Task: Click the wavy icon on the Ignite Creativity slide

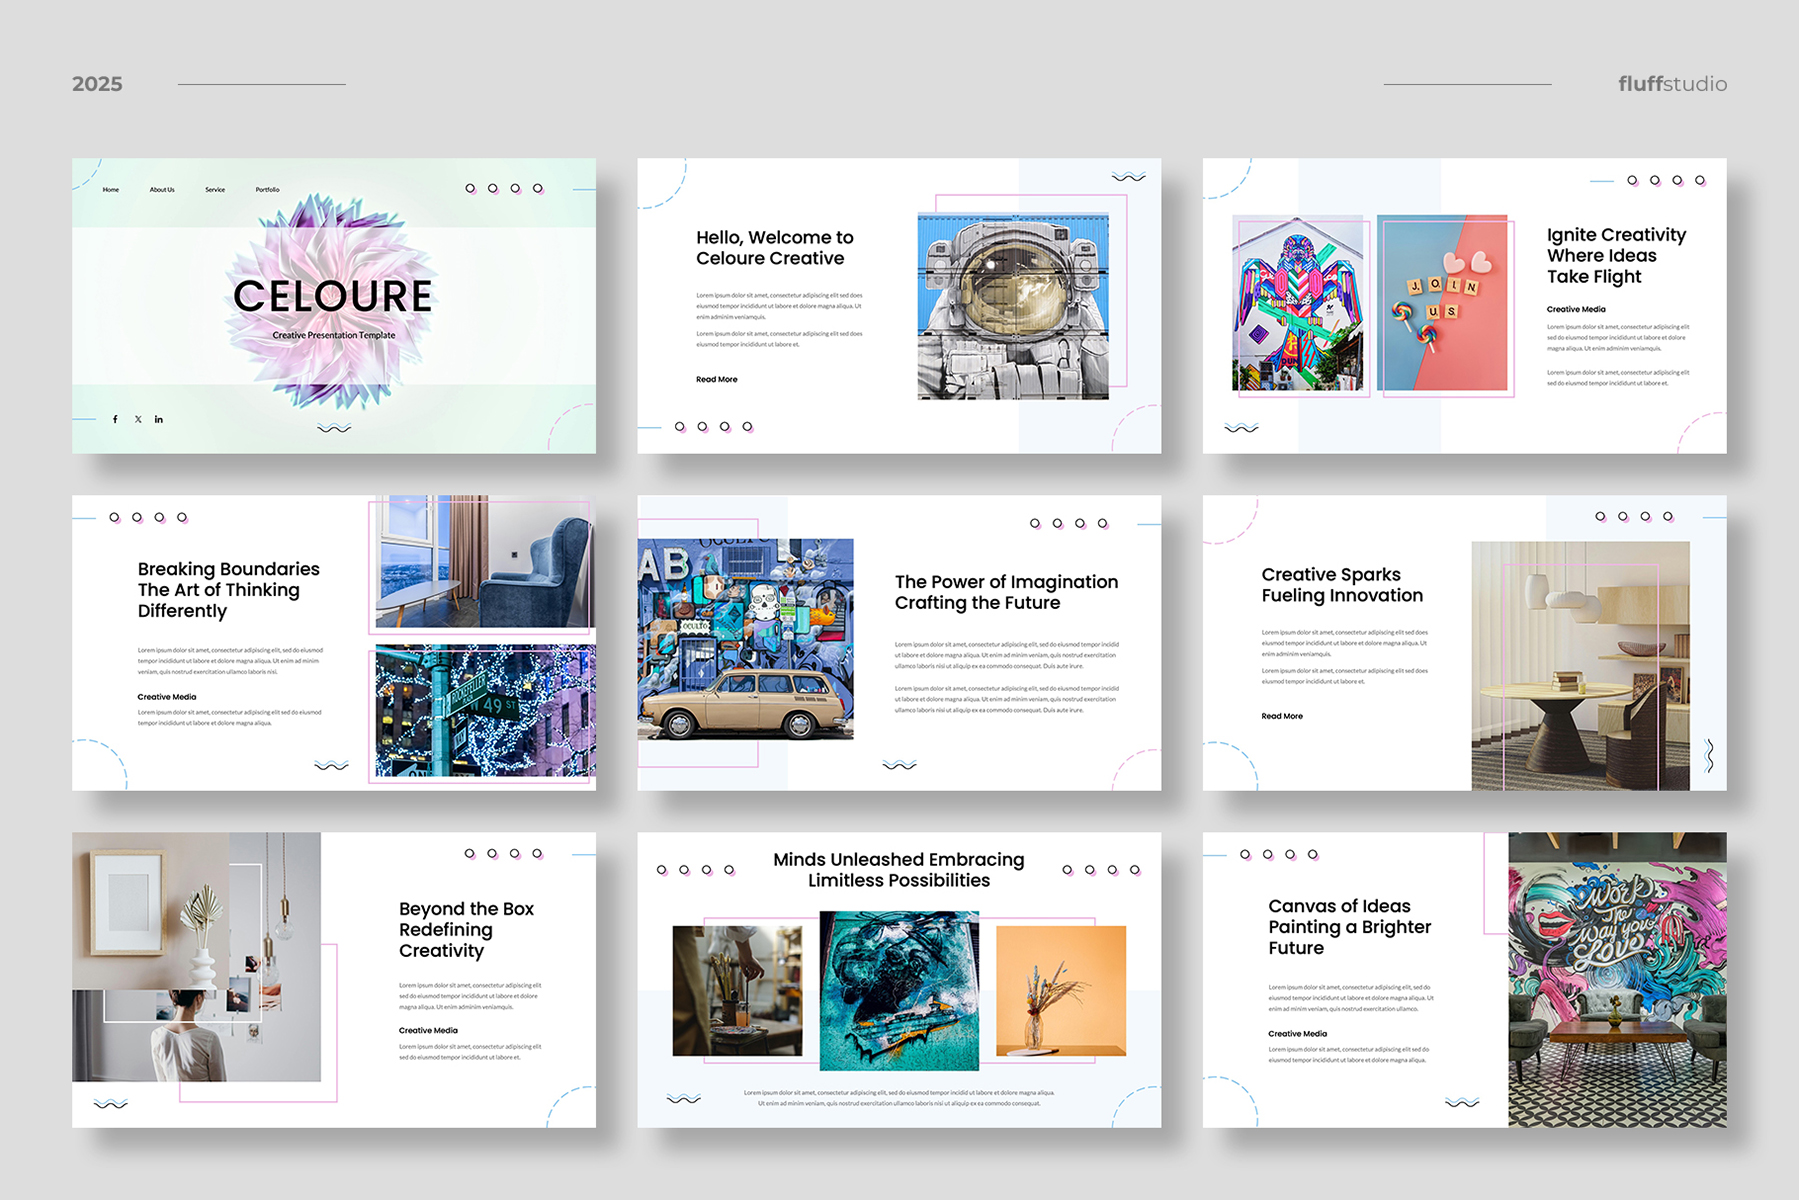Action: click(1241, 428)
